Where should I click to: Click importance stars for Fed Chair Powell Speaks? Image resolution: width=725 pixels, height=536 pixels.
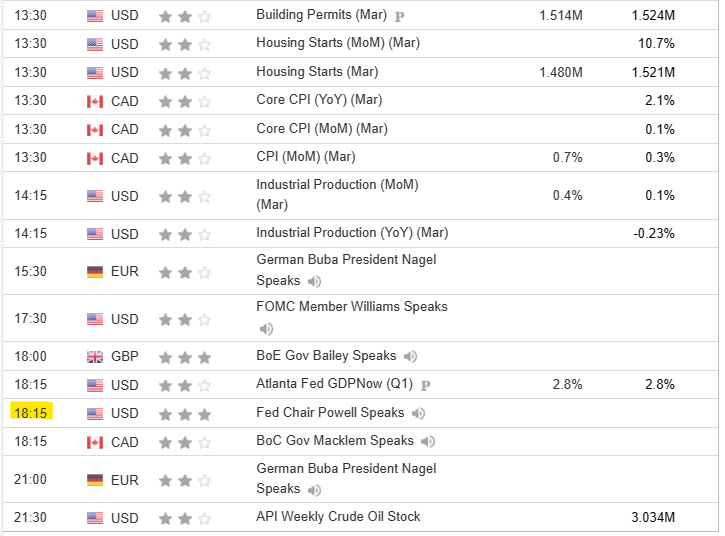(185, 414)
